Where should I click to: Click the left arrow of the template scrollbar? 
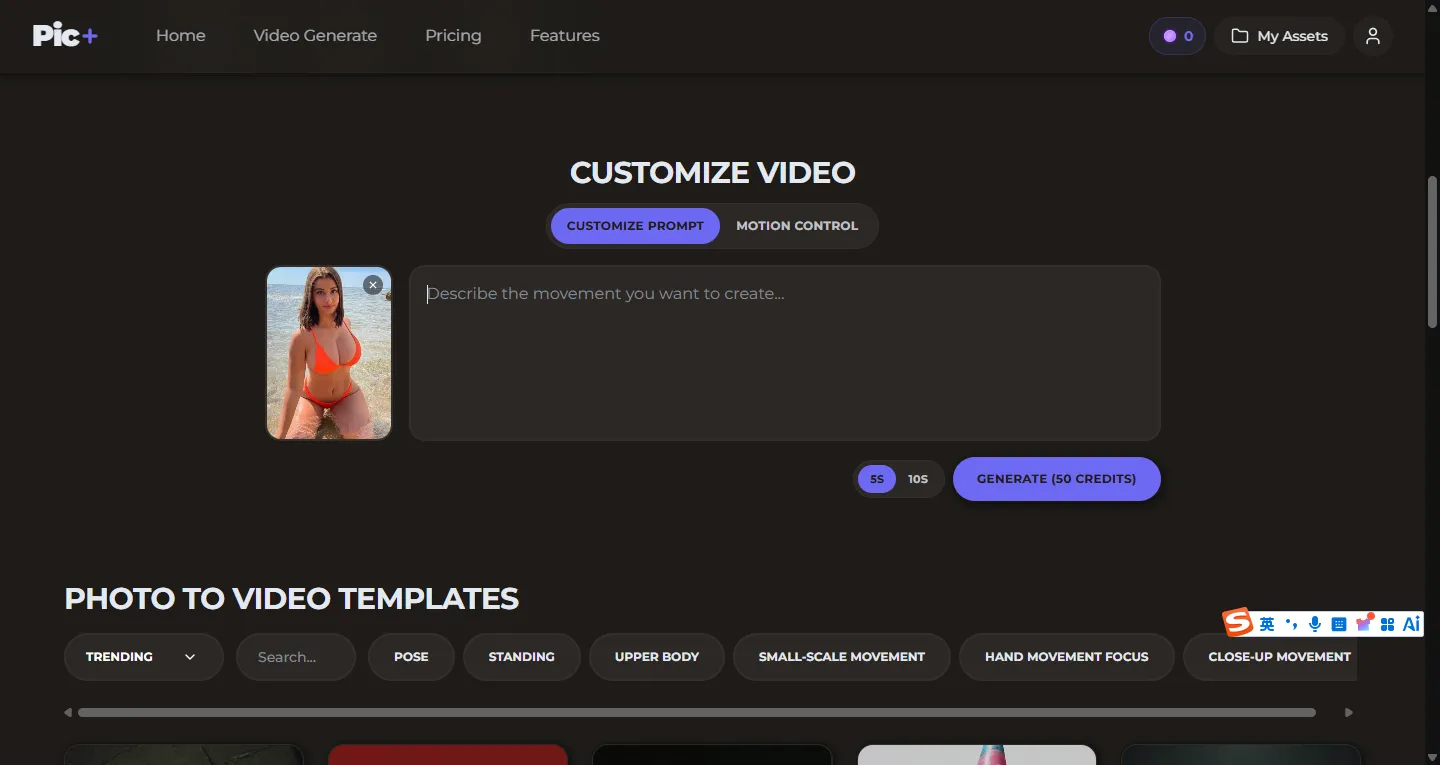click(x=68, y=713)
